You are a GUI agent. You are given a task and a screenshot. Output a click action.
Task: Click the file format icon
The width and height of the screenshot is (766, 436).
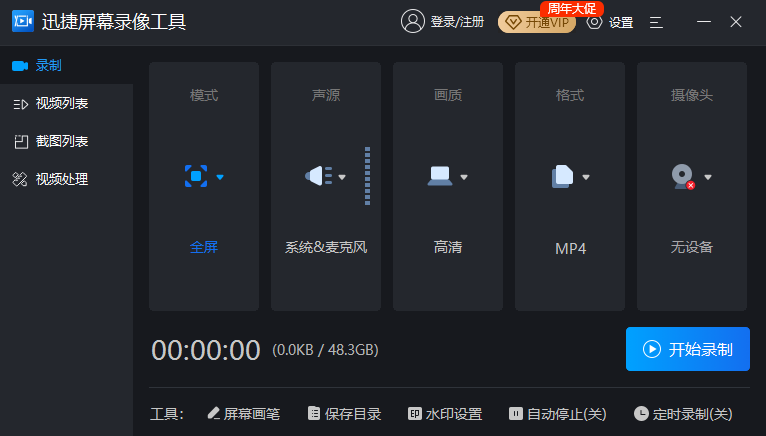(x=562, y=176)
